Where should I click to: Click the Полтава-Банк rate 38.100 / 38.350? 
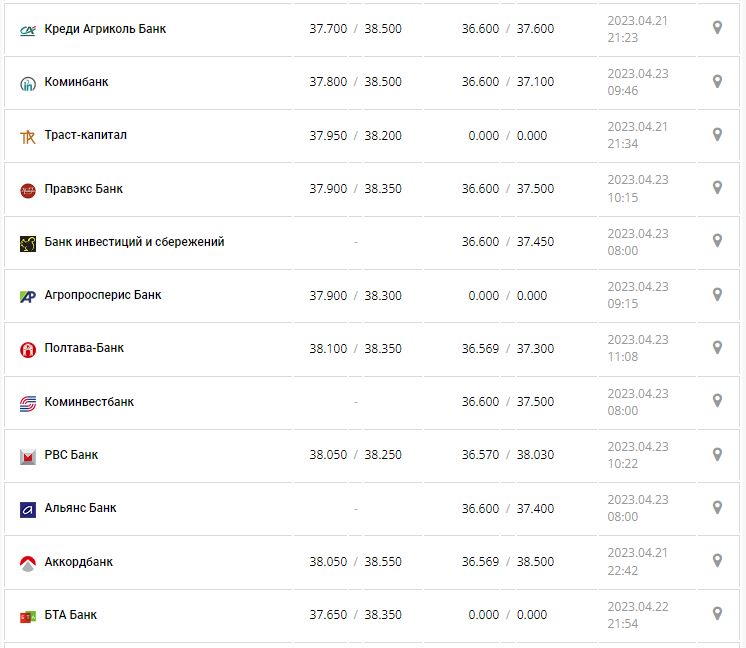point(355,348)
